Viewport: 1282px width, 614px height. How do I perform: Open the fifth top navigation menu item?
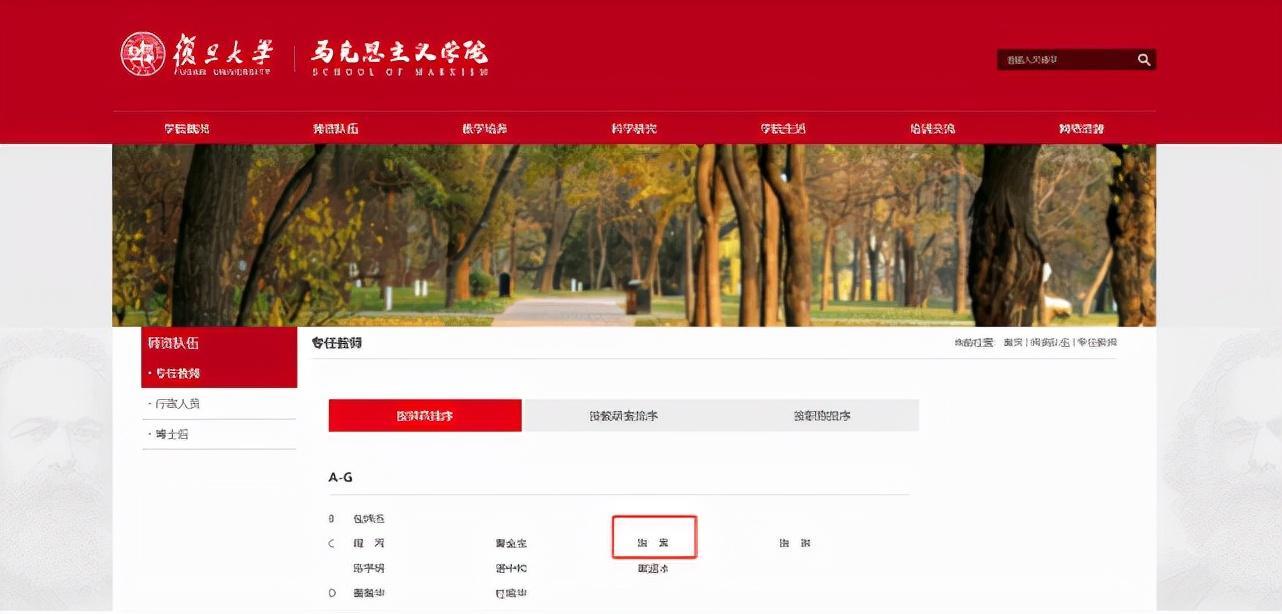click(x=783, y=129)
